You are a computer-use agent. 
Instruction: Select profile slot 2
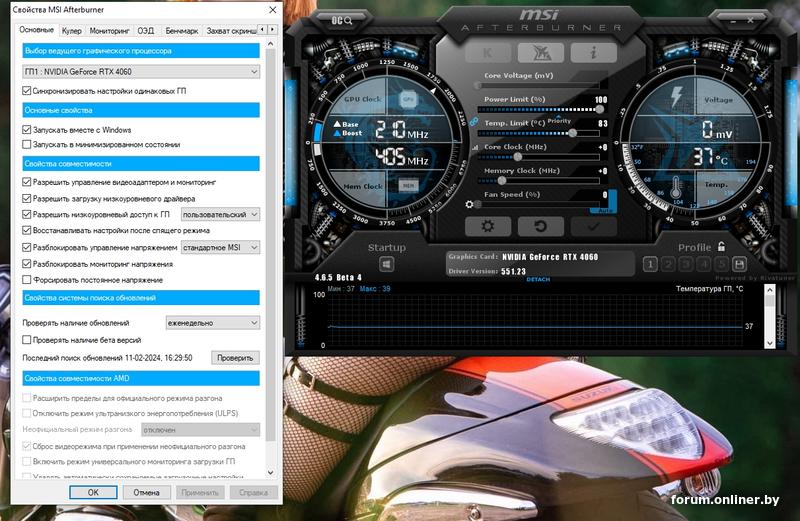point(668,264)
